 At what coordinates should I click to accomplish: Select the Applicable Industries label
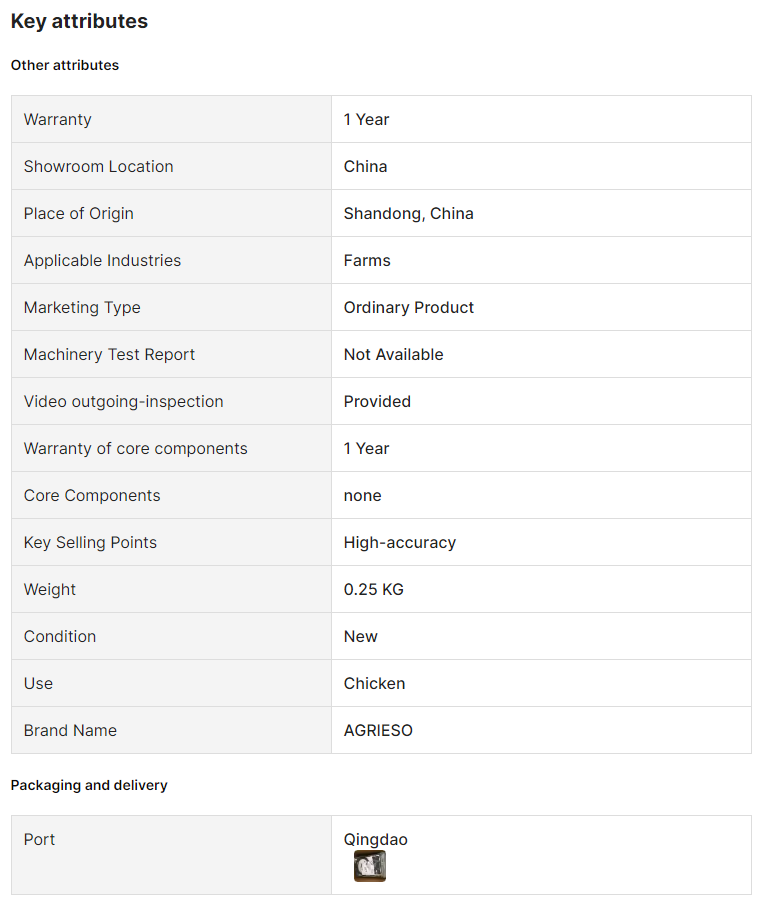(x=102, y=261)
